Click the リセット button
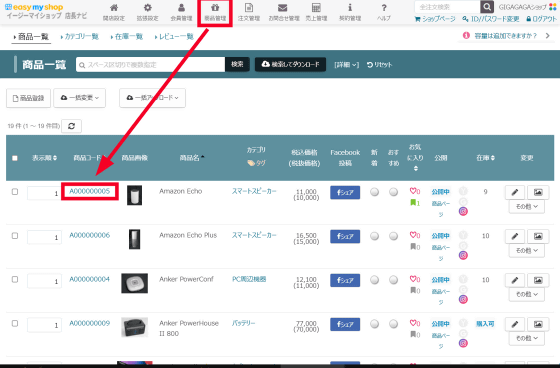This screenshot has height=368, width=560. tap(379, 65)
